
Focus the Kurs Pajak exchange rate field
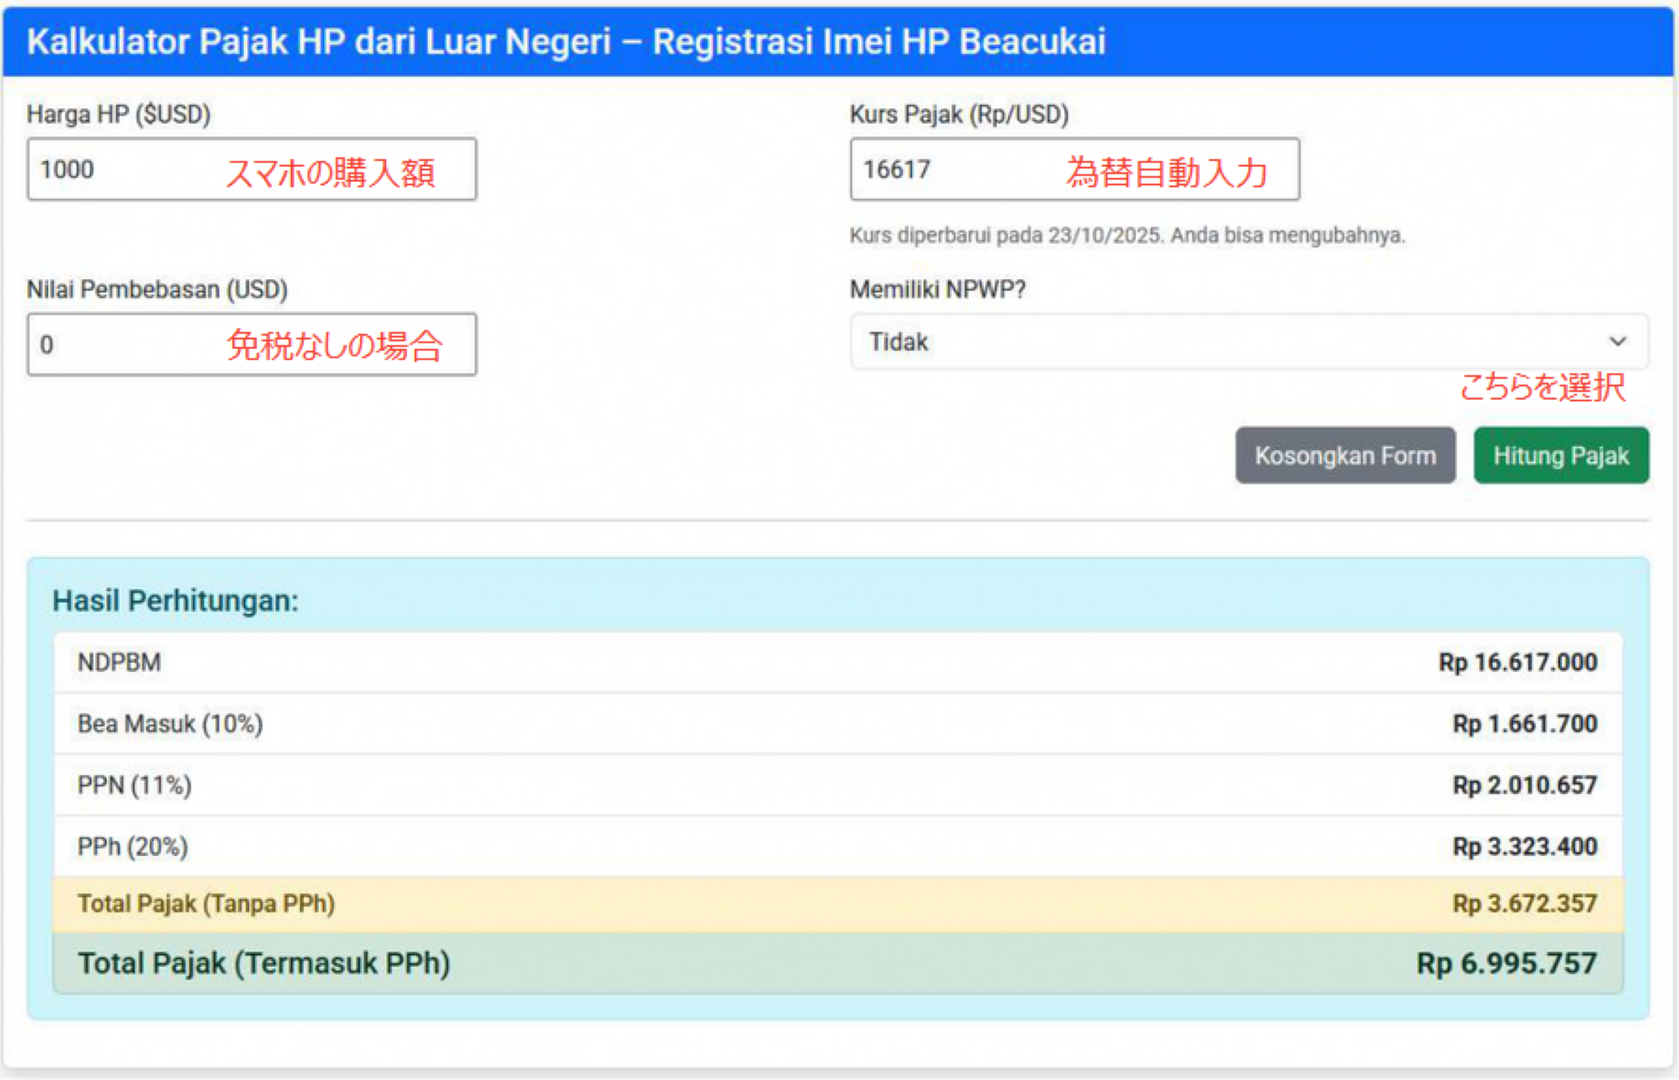(x=1073, y=170)
